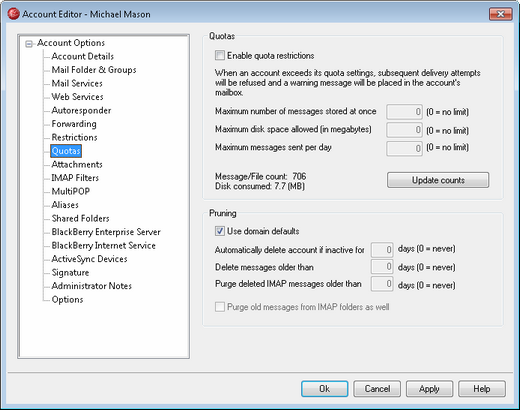Image resolution: width=520 pixels, height=410 pixels.
Task: Collapse the Account Options tree node
Action: [29, 44]
